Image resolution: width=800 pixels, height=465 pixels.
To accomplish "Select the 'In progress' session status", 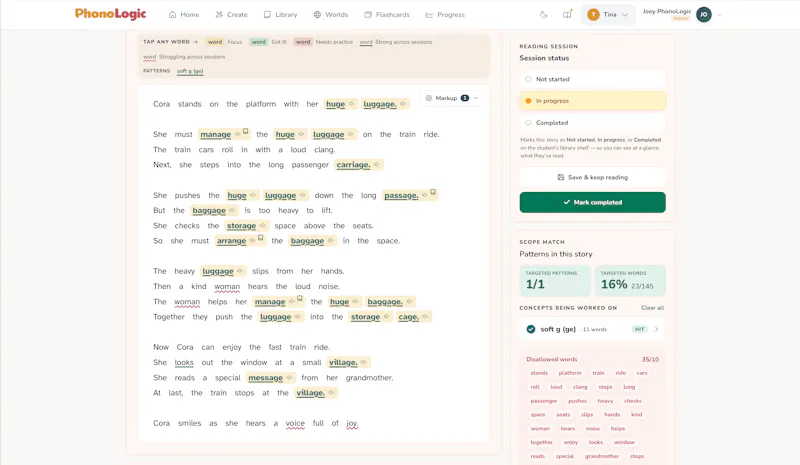I will coord(592,101).
